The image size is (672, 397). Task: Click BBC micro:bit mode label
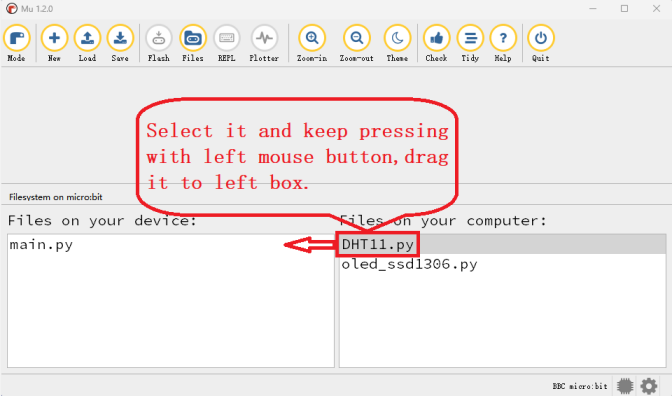tap(580, 386)
